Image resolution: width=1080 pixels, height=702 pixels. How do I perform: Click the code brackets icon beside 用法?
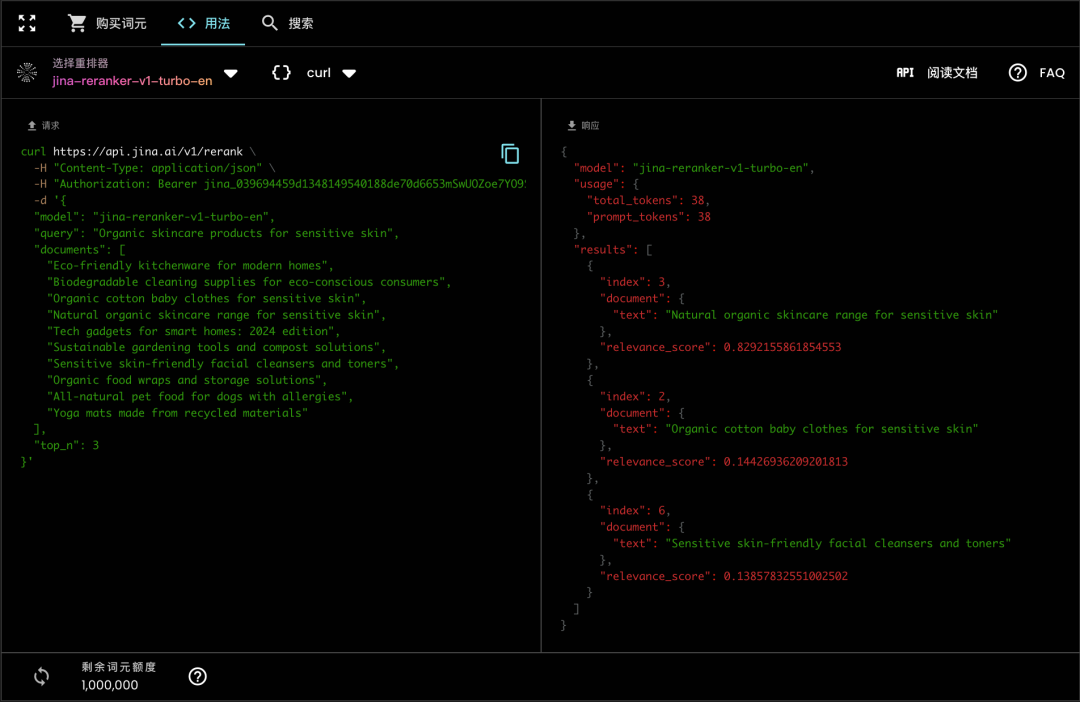point(187,23)
